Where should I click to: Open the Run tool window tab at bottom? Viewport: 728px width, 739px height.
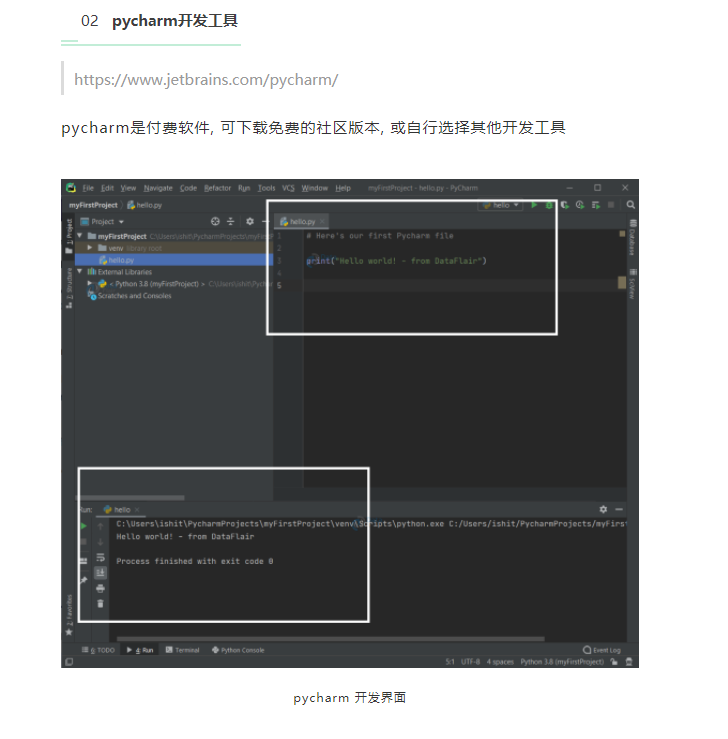140,650
